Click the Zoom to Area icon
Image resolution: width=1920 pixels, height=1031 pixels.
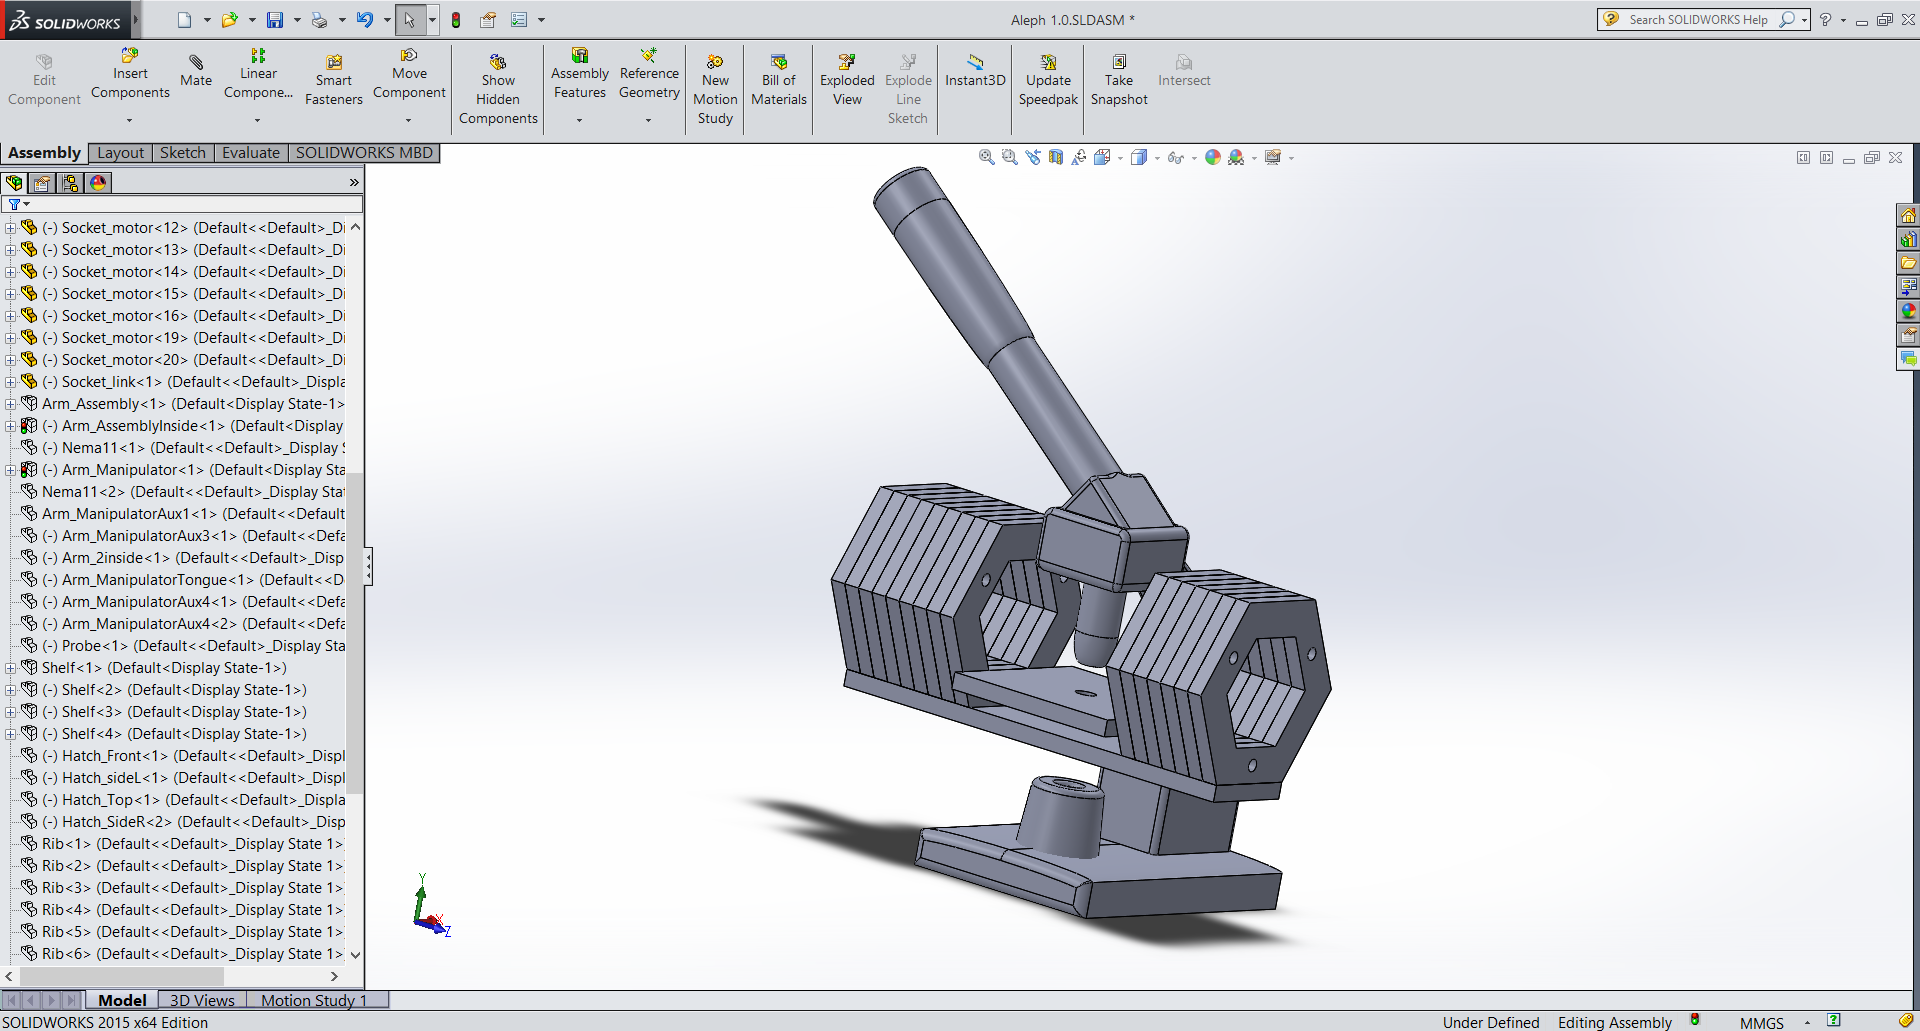coord(1009,157)
